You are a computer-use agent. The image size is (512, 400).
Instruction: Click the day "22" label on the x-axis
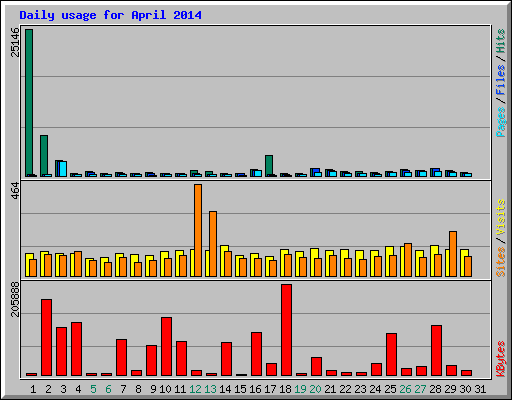[345, 389]
